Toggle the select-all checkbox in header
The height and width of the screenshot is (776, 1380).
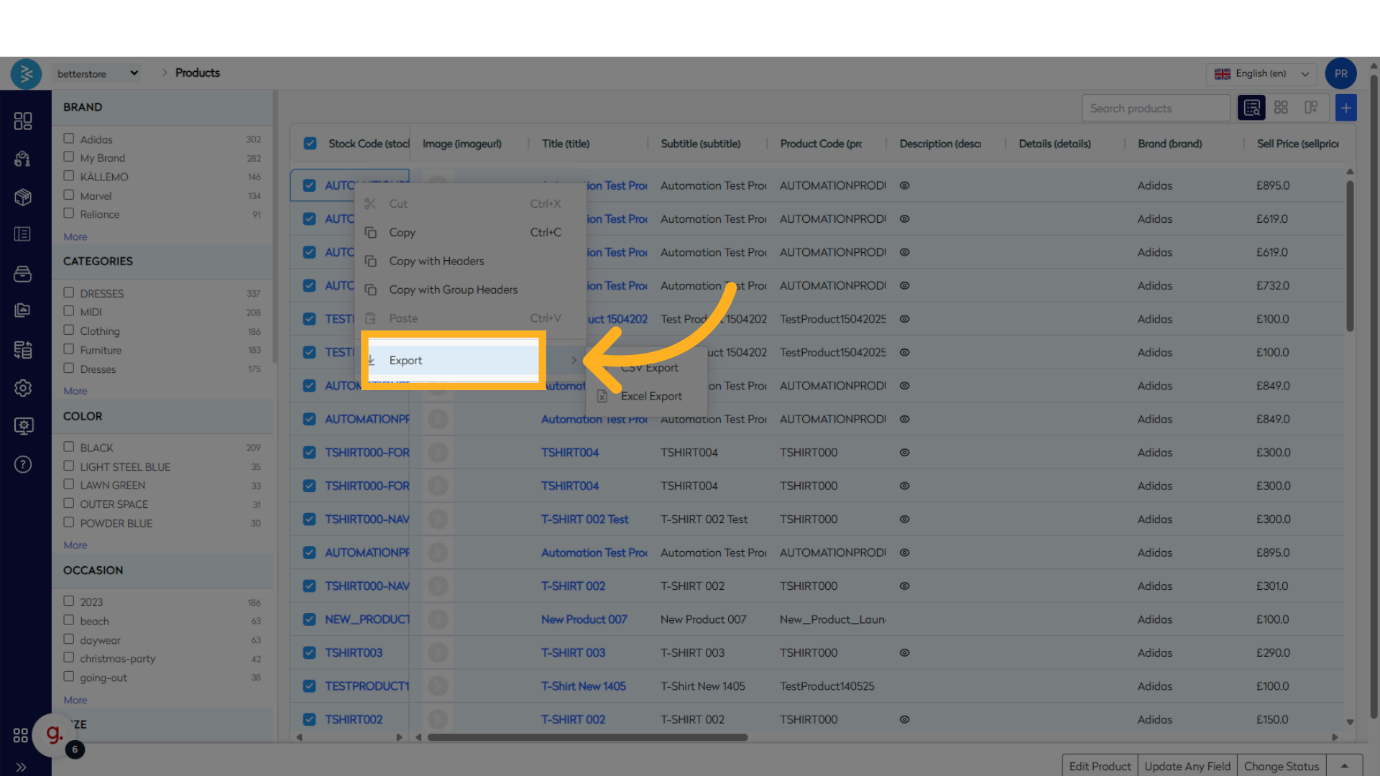310,144
